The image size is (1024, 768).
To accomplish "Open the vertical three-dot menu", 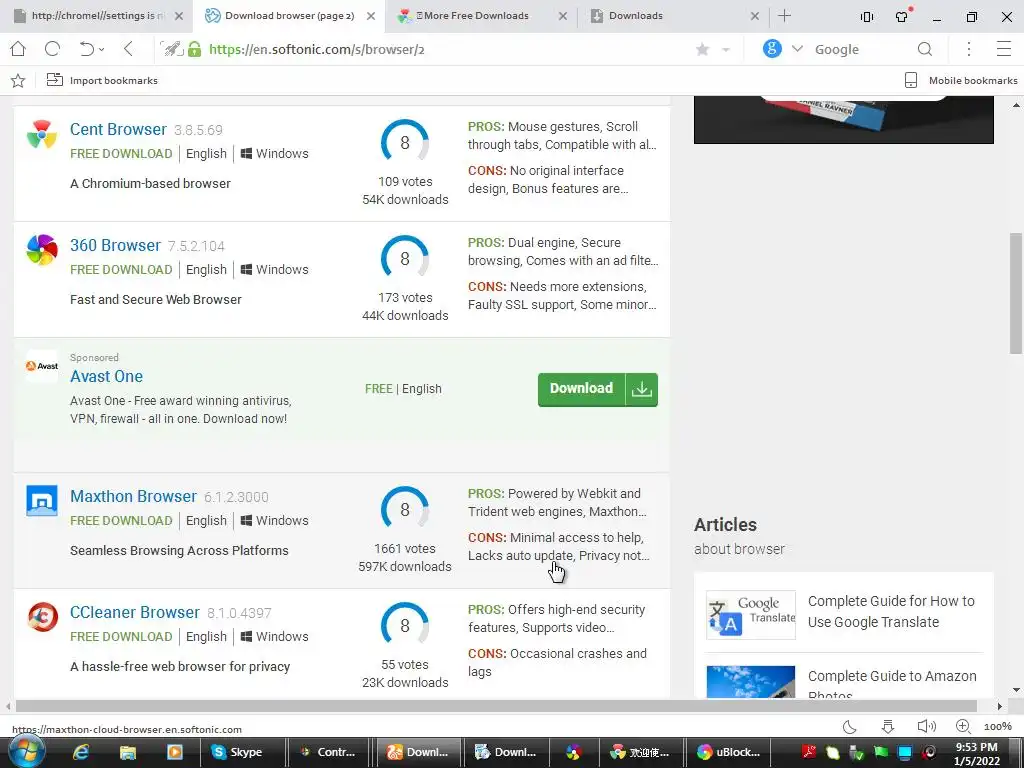I will tap(969, 49).
